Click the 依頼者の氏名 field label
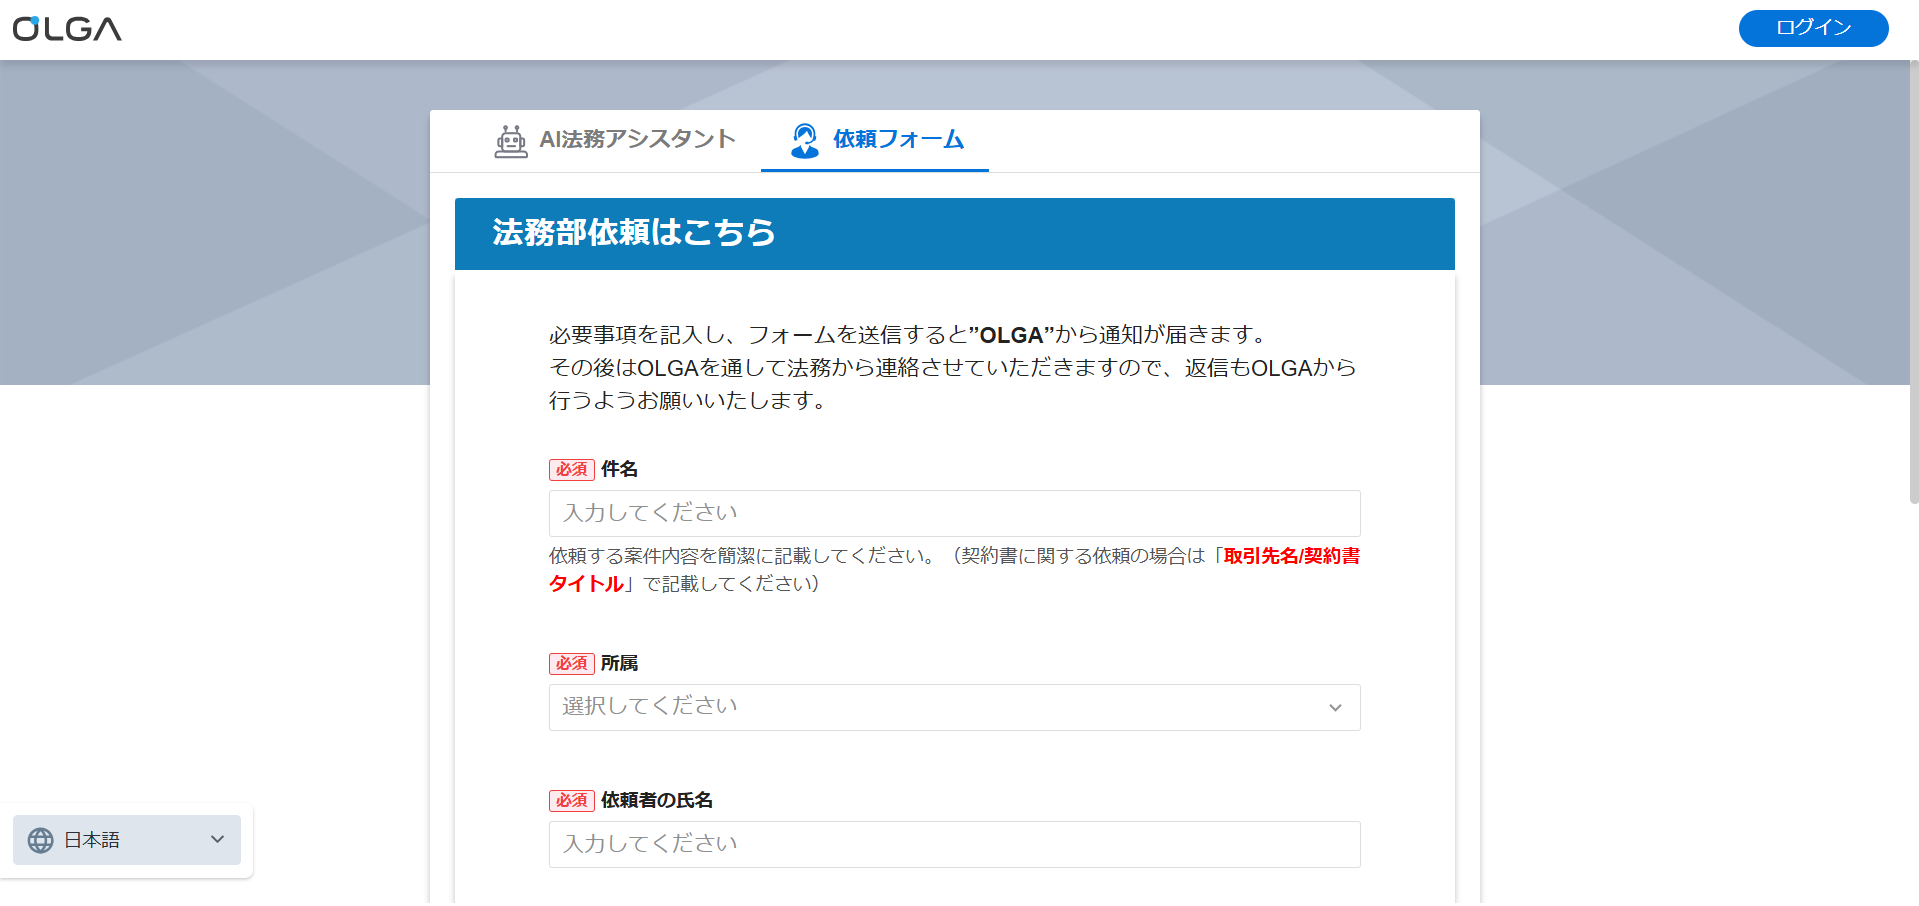 click(x=656, y=801)
